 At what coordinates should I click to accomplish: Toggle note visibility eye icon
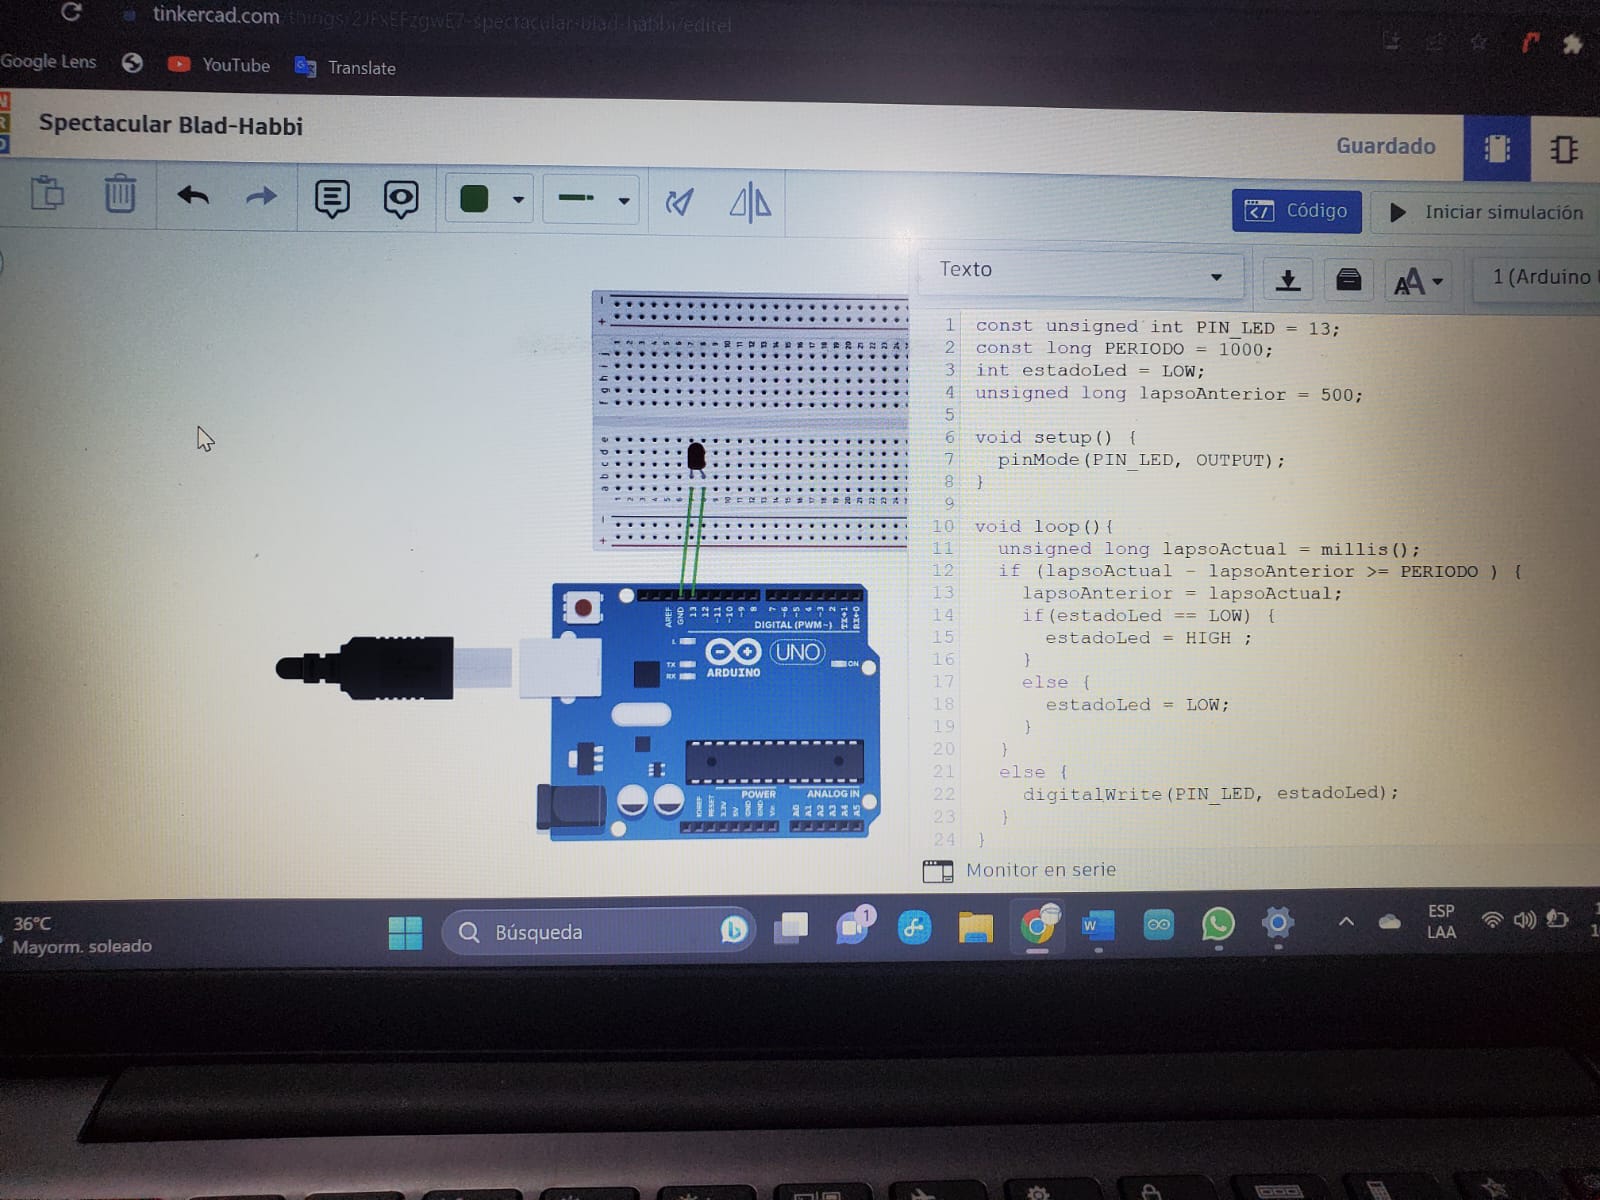[401, 200]
